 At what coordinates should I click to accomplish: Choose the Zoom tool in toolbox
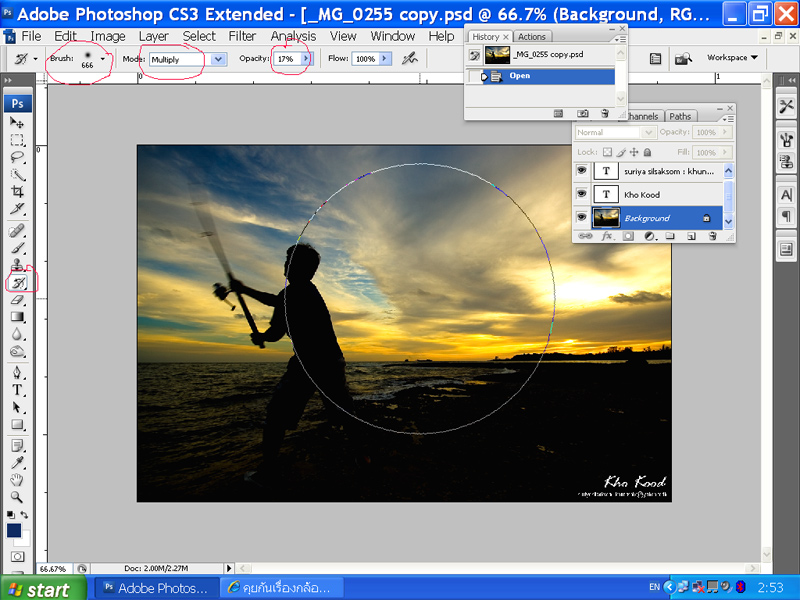(x=18, y=496)
